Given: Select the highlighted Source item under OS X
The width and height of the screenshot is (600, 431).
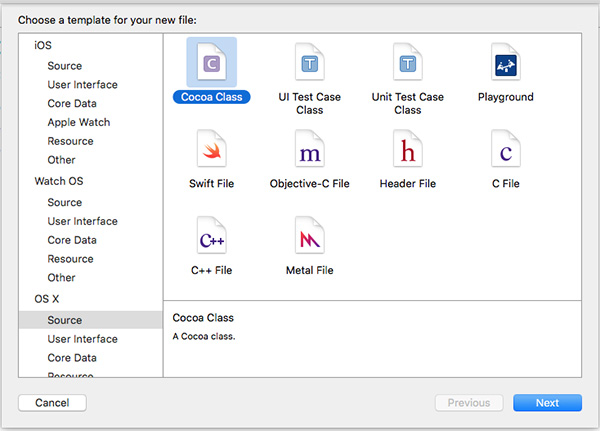Looking at the screenshot, I should tap(91, 320).
